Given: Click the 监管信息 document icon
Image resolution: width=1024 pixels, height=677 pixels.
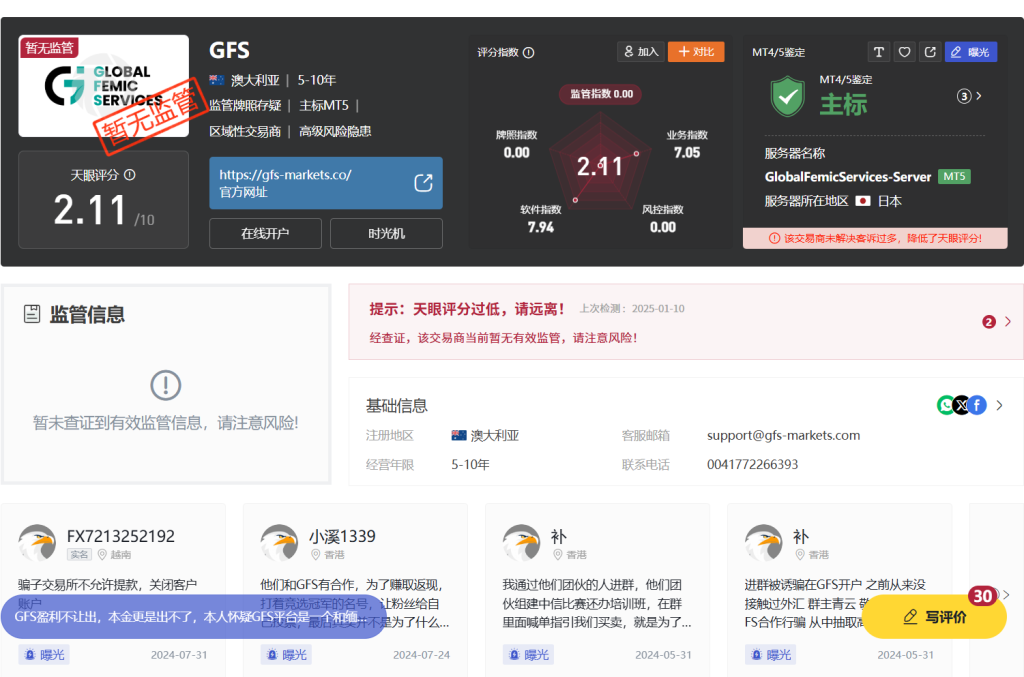Looking at the screenshot, I should [x=32, y=314].
